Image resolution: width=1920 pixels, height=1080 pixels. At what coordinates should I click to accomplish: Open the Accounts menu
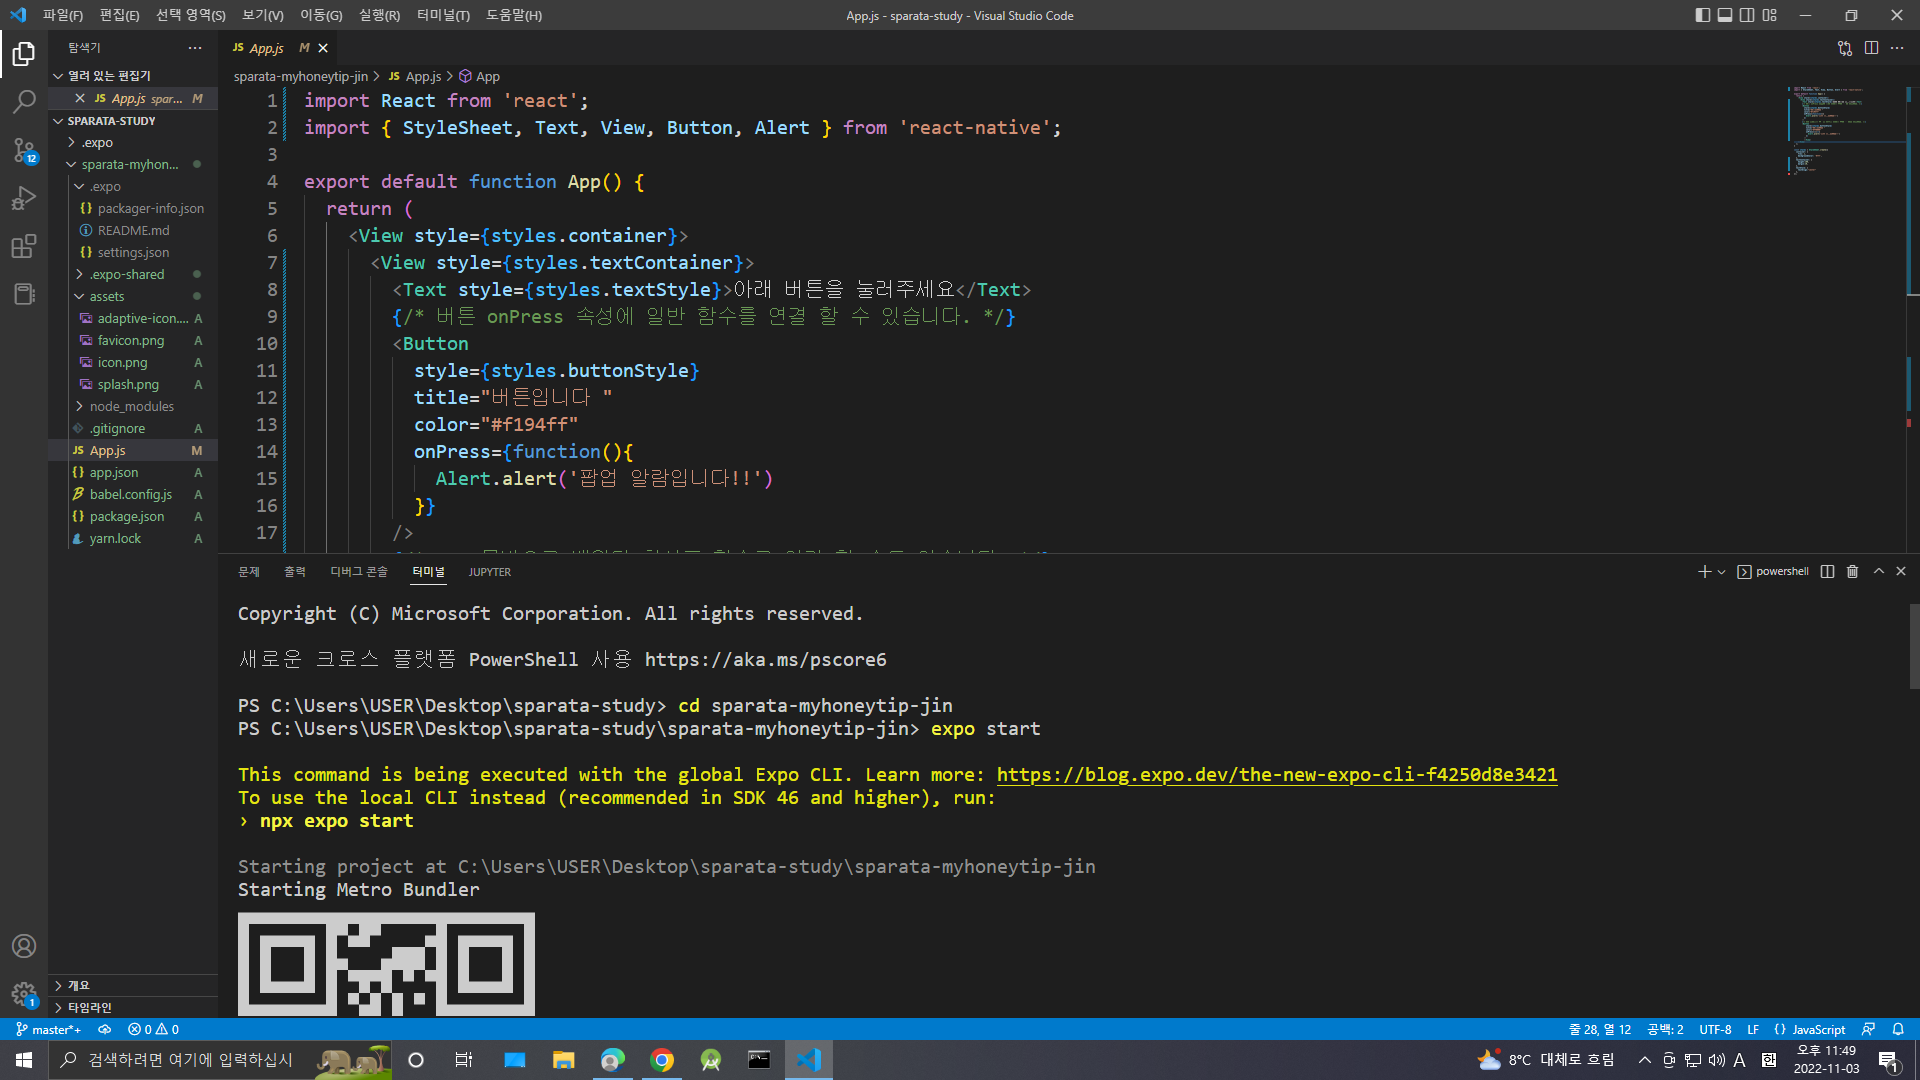[24, 946]
